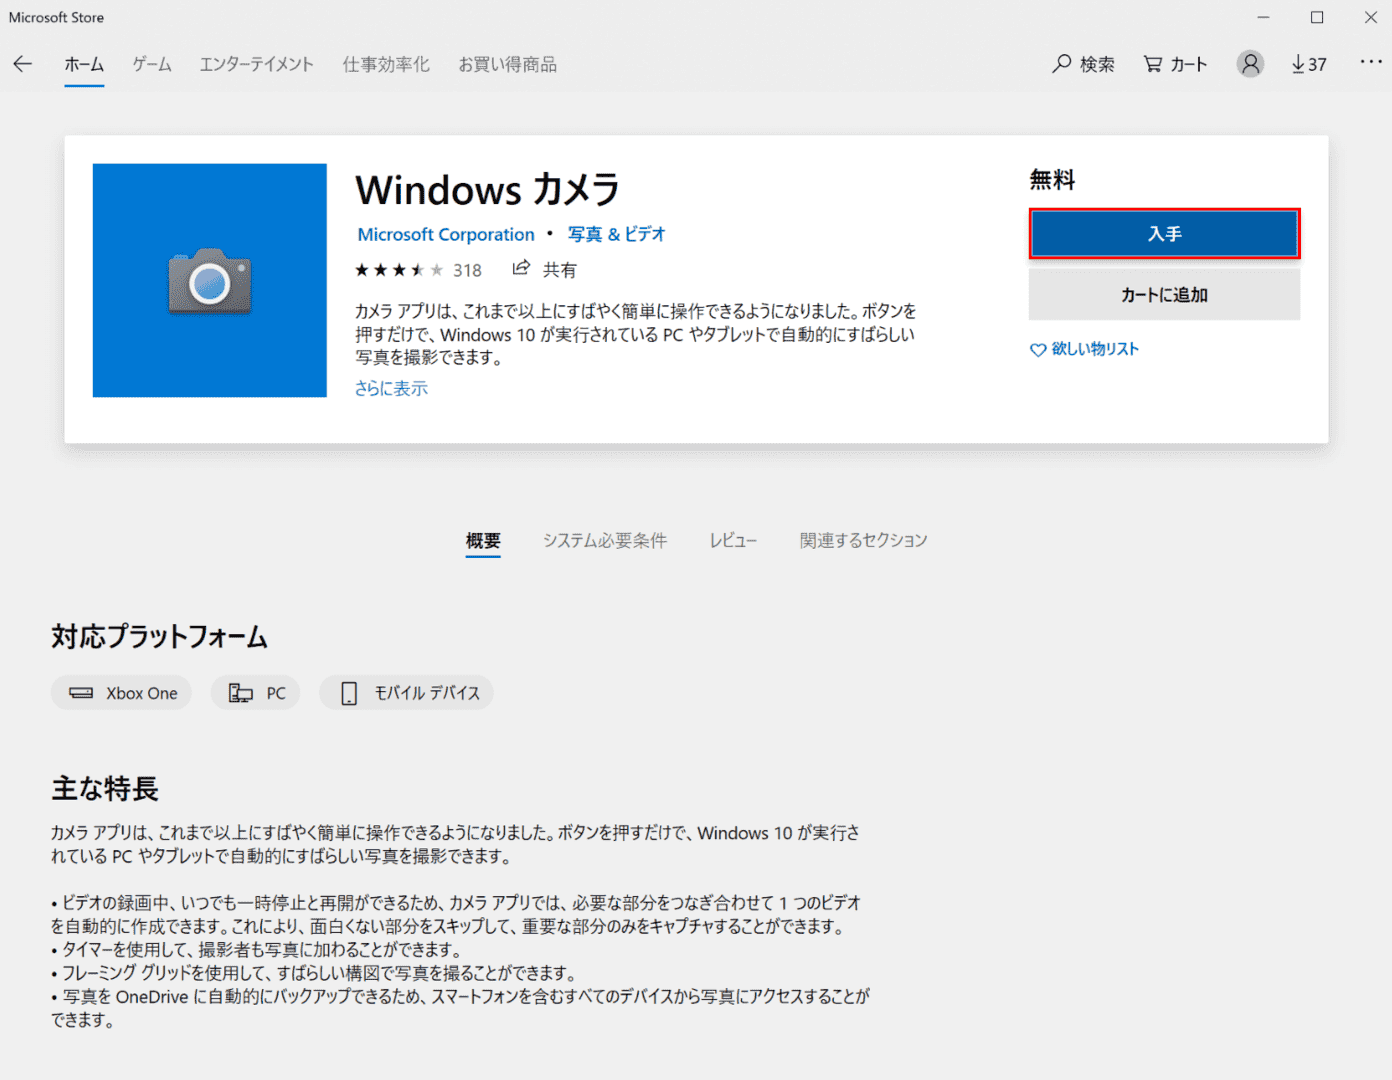Click the カートに追加 button
The image size is (1392, 1080).
pyautogui.click(x=1165, y=295)
